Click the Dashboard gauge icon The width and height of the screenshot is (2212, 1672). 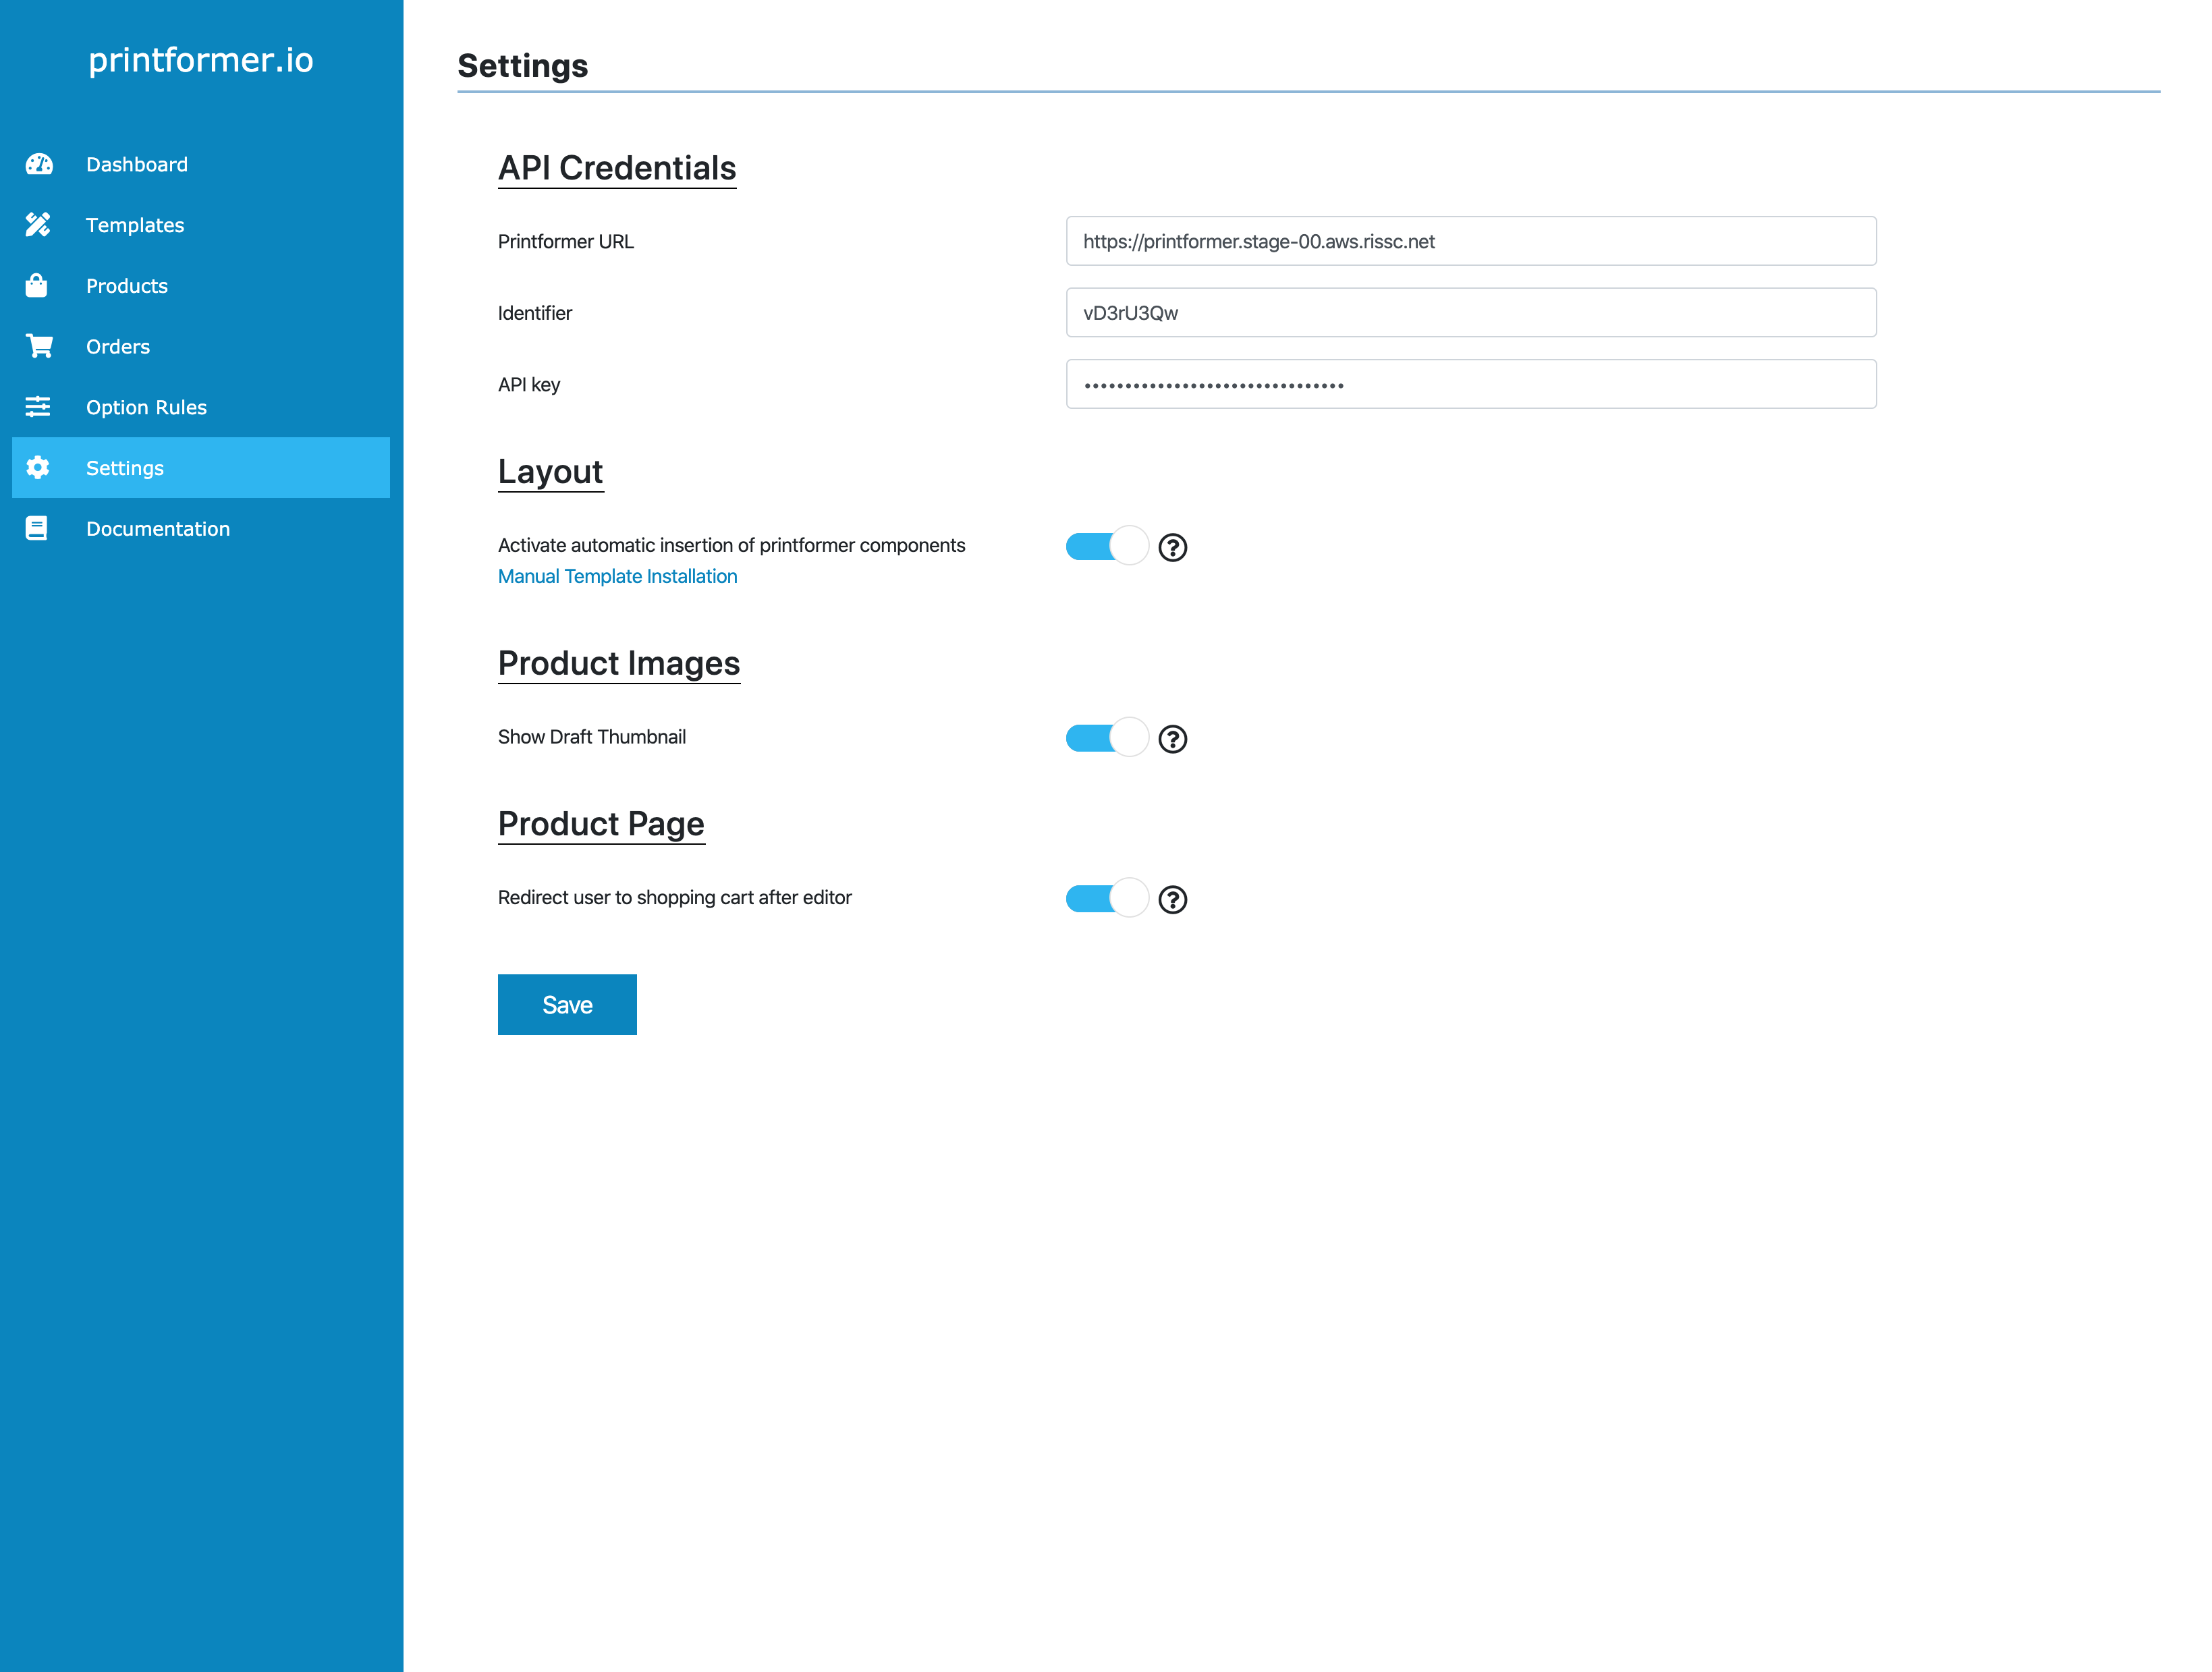[39, 164]
